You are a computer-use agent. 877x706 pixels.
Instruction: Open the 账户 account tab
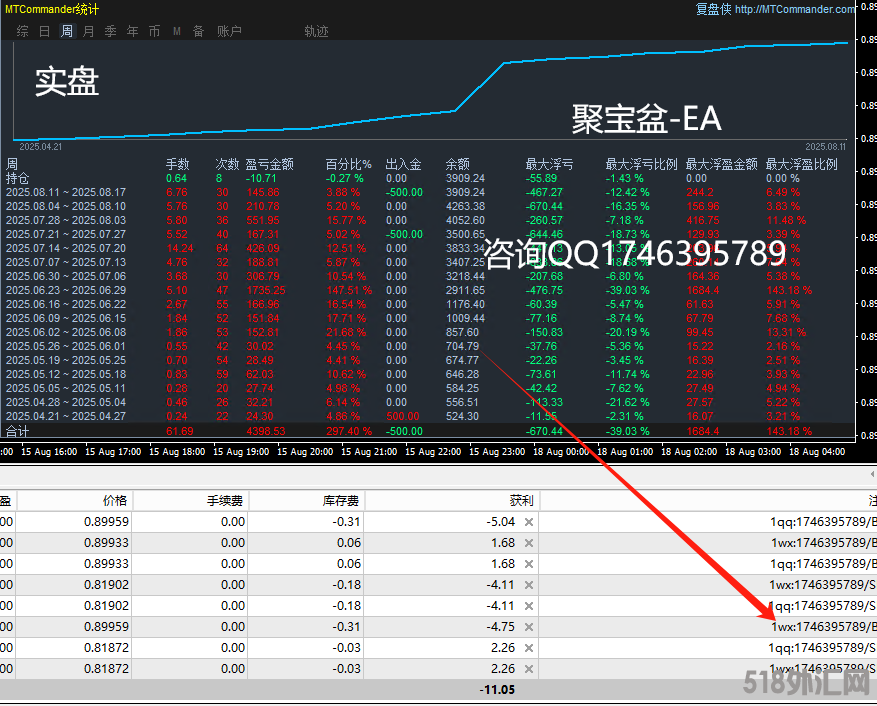click(x=229, y=31)
